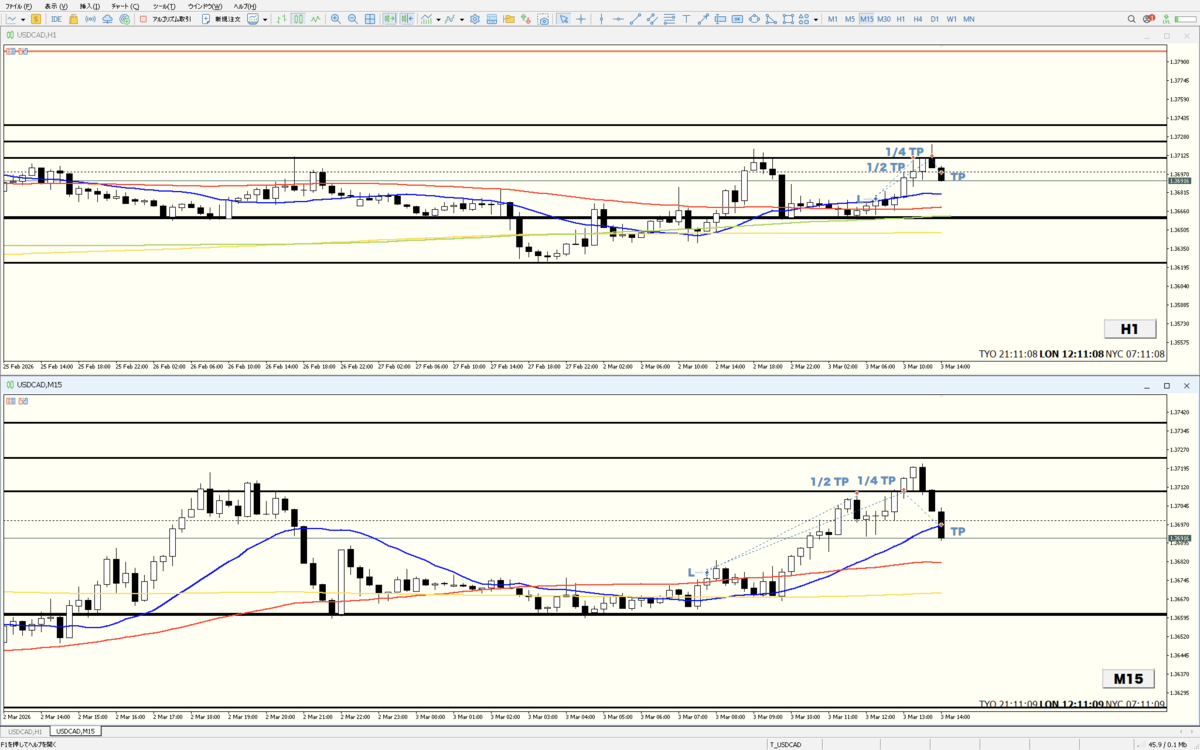This screenshot has height=750, width=1200.
Task: Switch to the USDCAD,M15 chart tab
Action: (75, 731)
